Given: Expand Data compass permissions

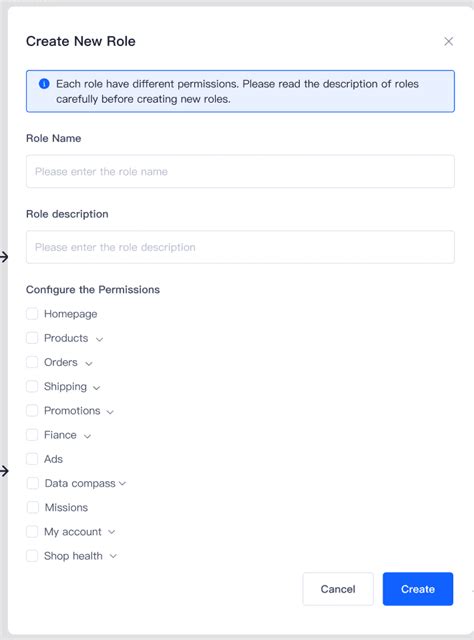Looking at the screenshot, I should point(122,484).
